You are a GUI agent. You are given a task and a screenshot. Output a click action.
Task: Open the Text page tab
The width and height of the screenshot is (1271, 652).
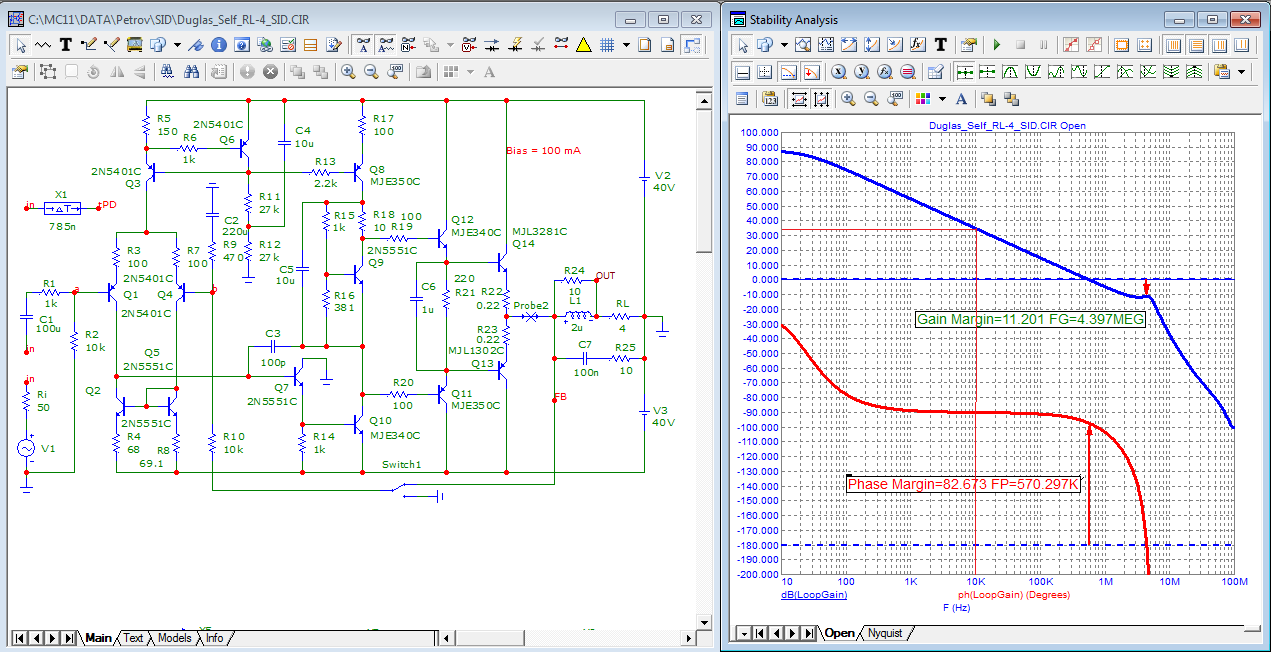pos(133,638)
